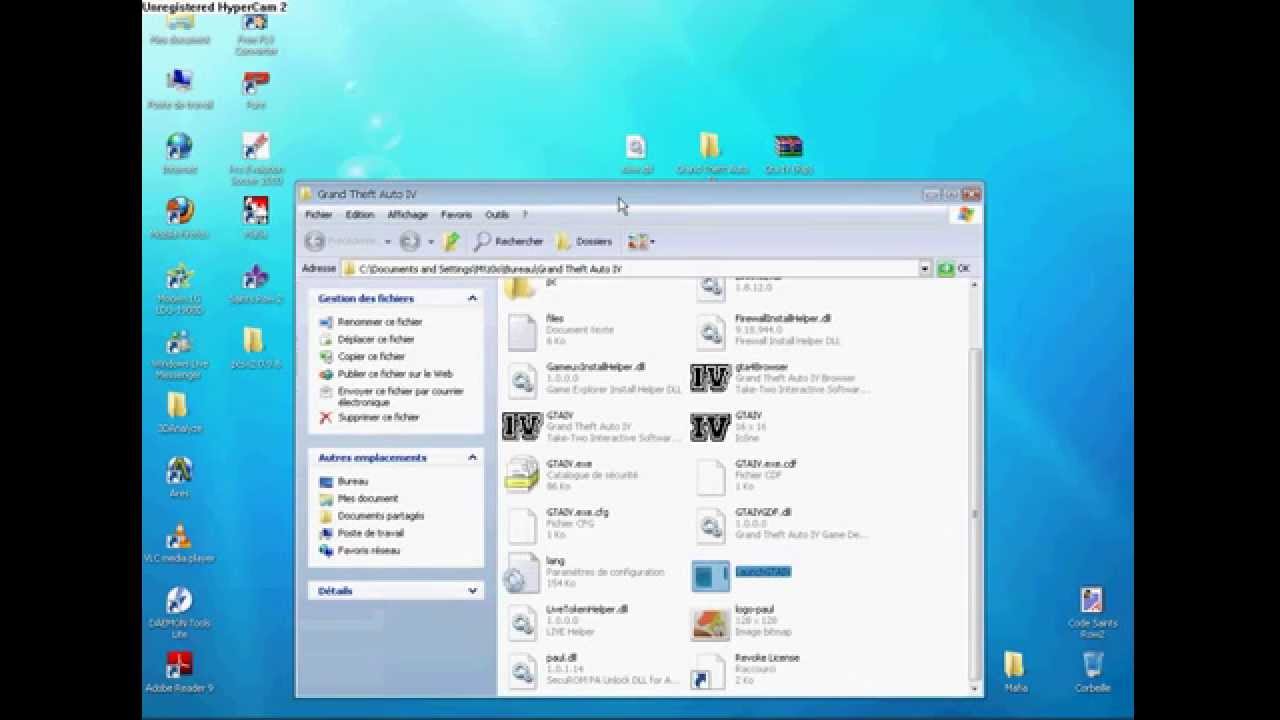This screenshot has height=720, width=1280.
Task: Select the GTAIV 16 x 16 icône file
Action: (710, 427)
